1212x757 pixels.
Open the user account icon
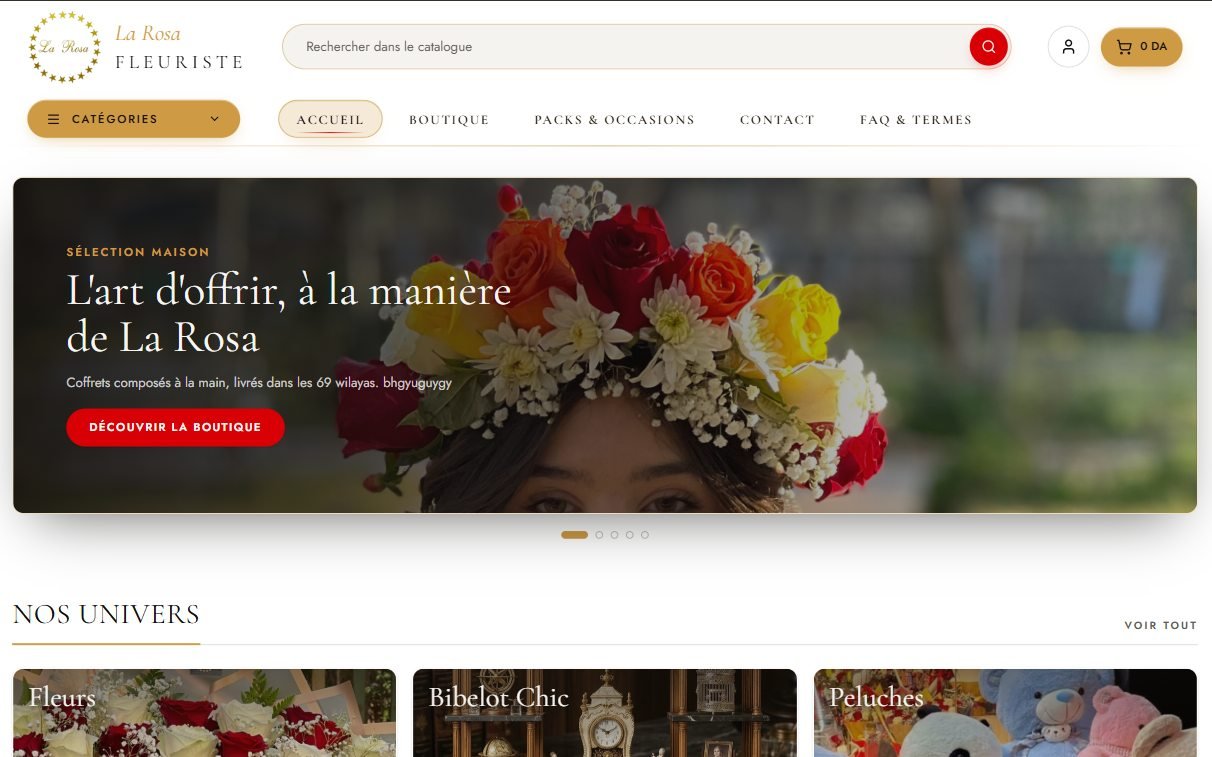[x=1068, y=47]
